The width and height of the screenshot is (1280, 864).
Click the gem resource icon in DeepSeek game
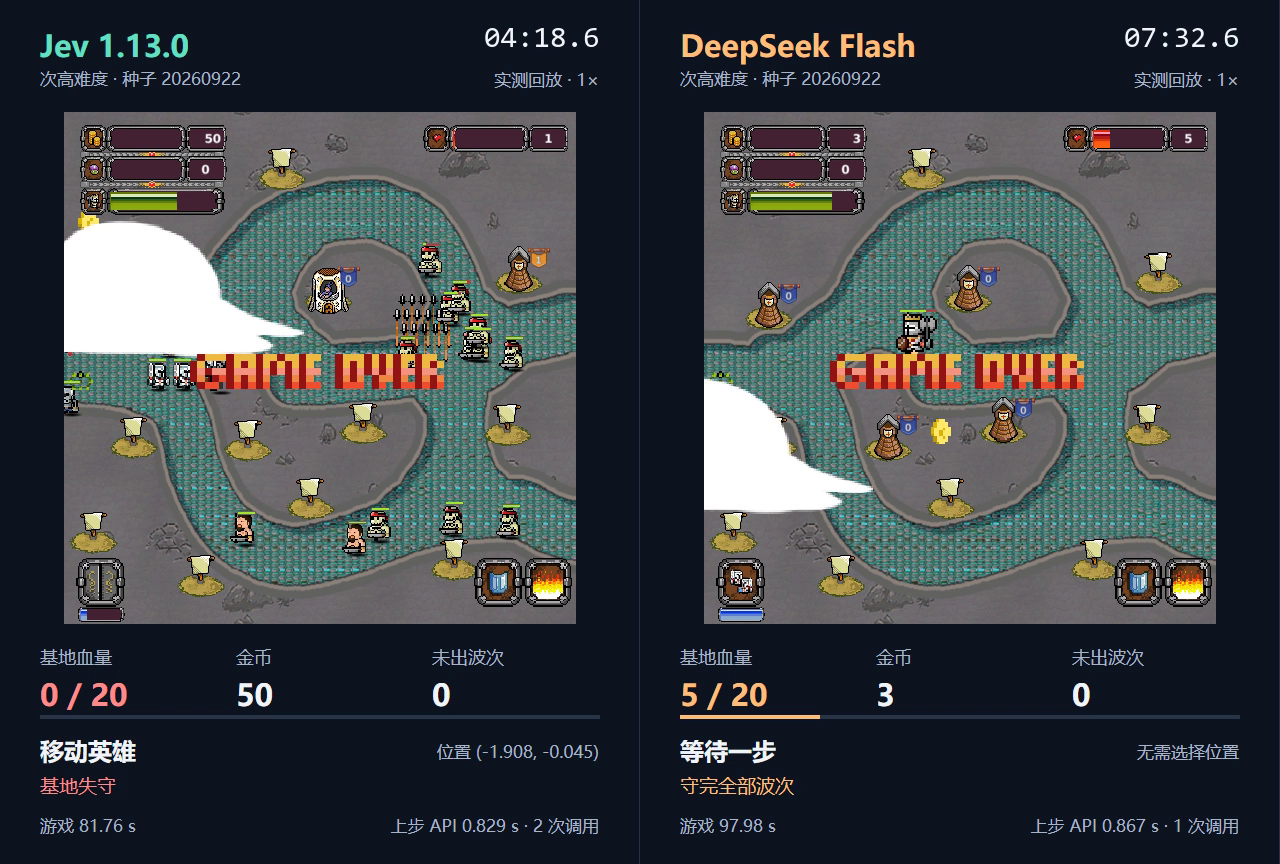[733, 170]
